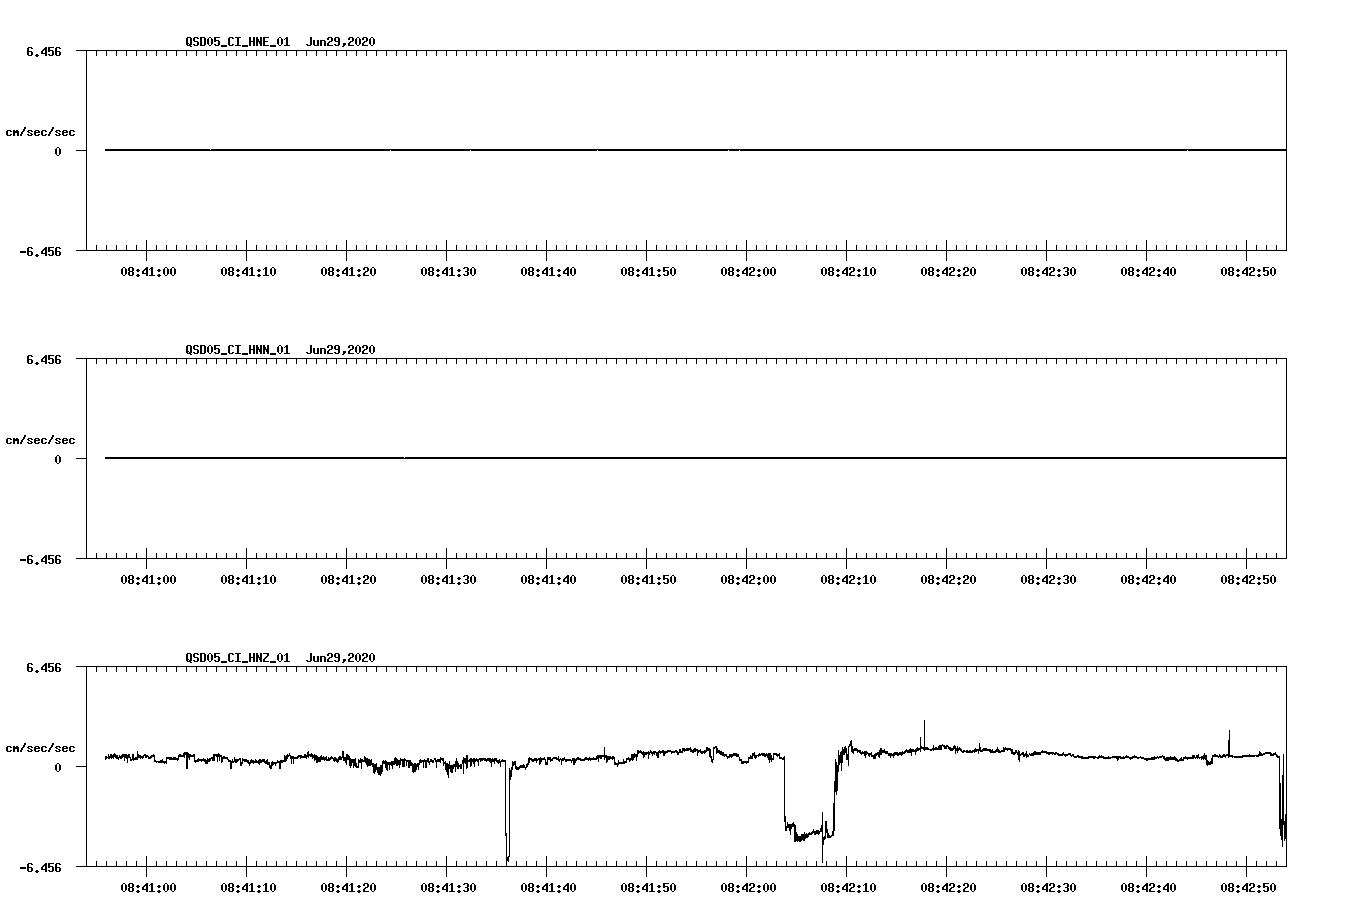The width and height of the screenshot is (1358, 924).
Task: Click 08:42:50 time label under HNE plot
Action: [1248, 272]
